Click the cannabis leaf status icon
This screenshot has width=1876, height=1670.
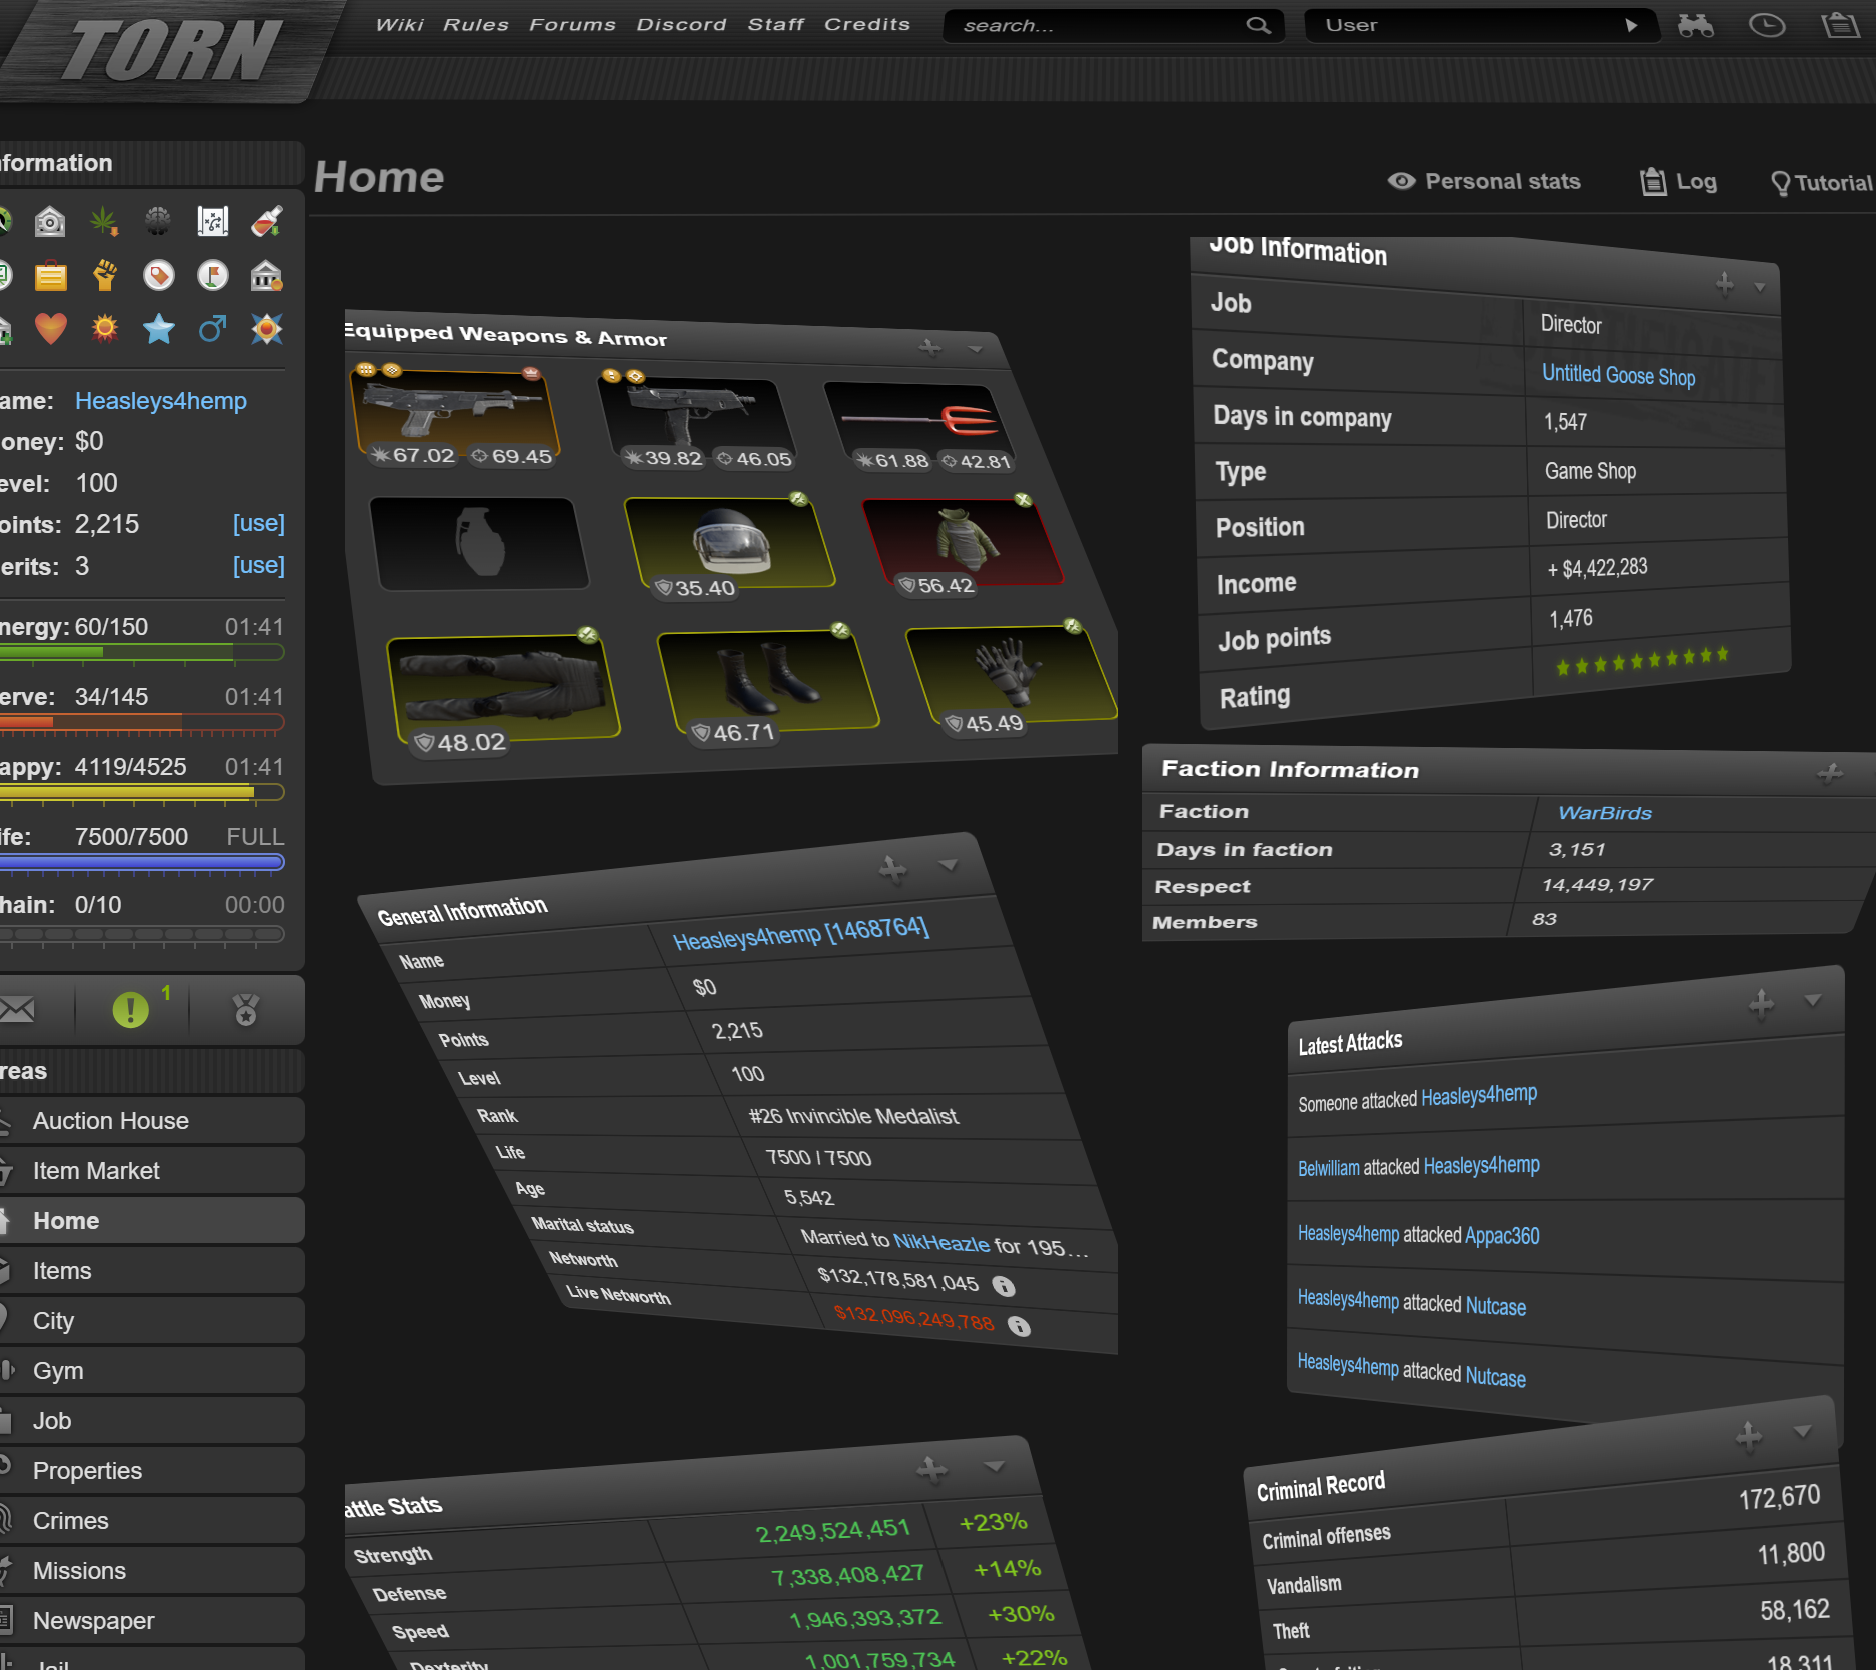[x=104, y=221]
